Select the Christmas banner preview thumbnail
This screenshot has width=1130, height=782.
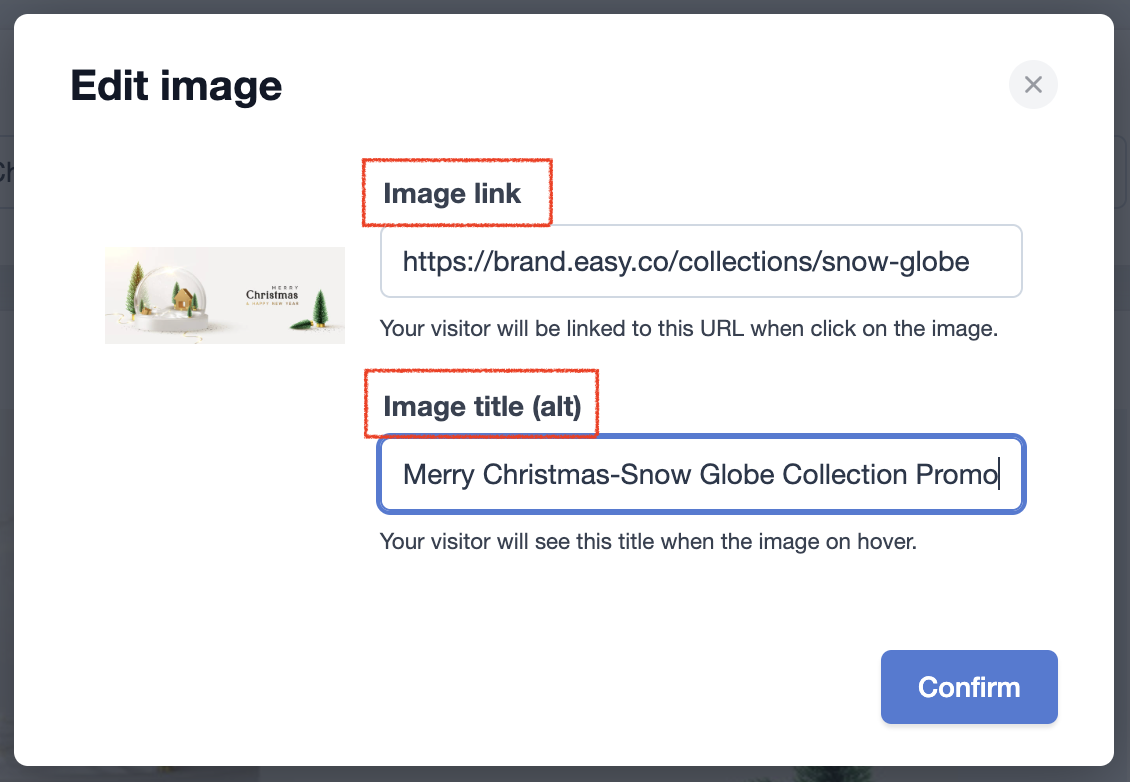pyautogui.click(x=225, y=296)
